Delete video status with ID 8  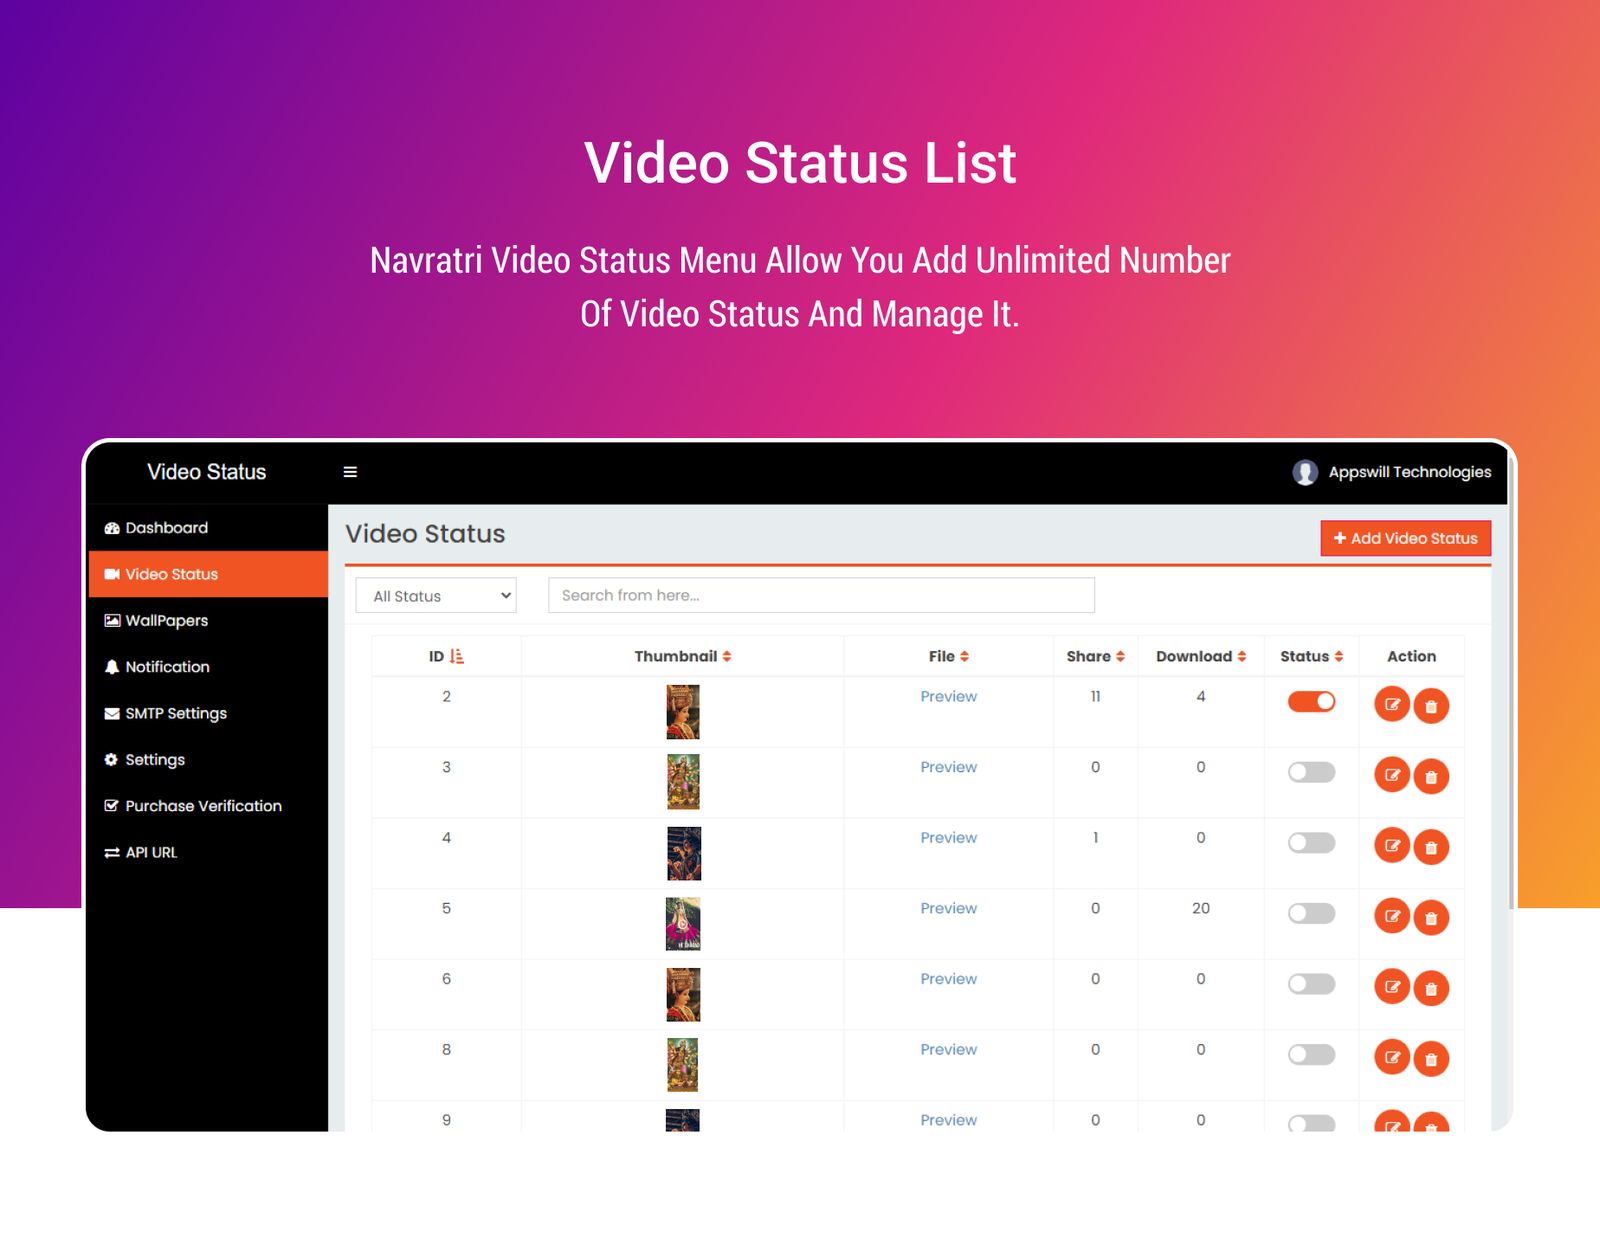1431,1059
